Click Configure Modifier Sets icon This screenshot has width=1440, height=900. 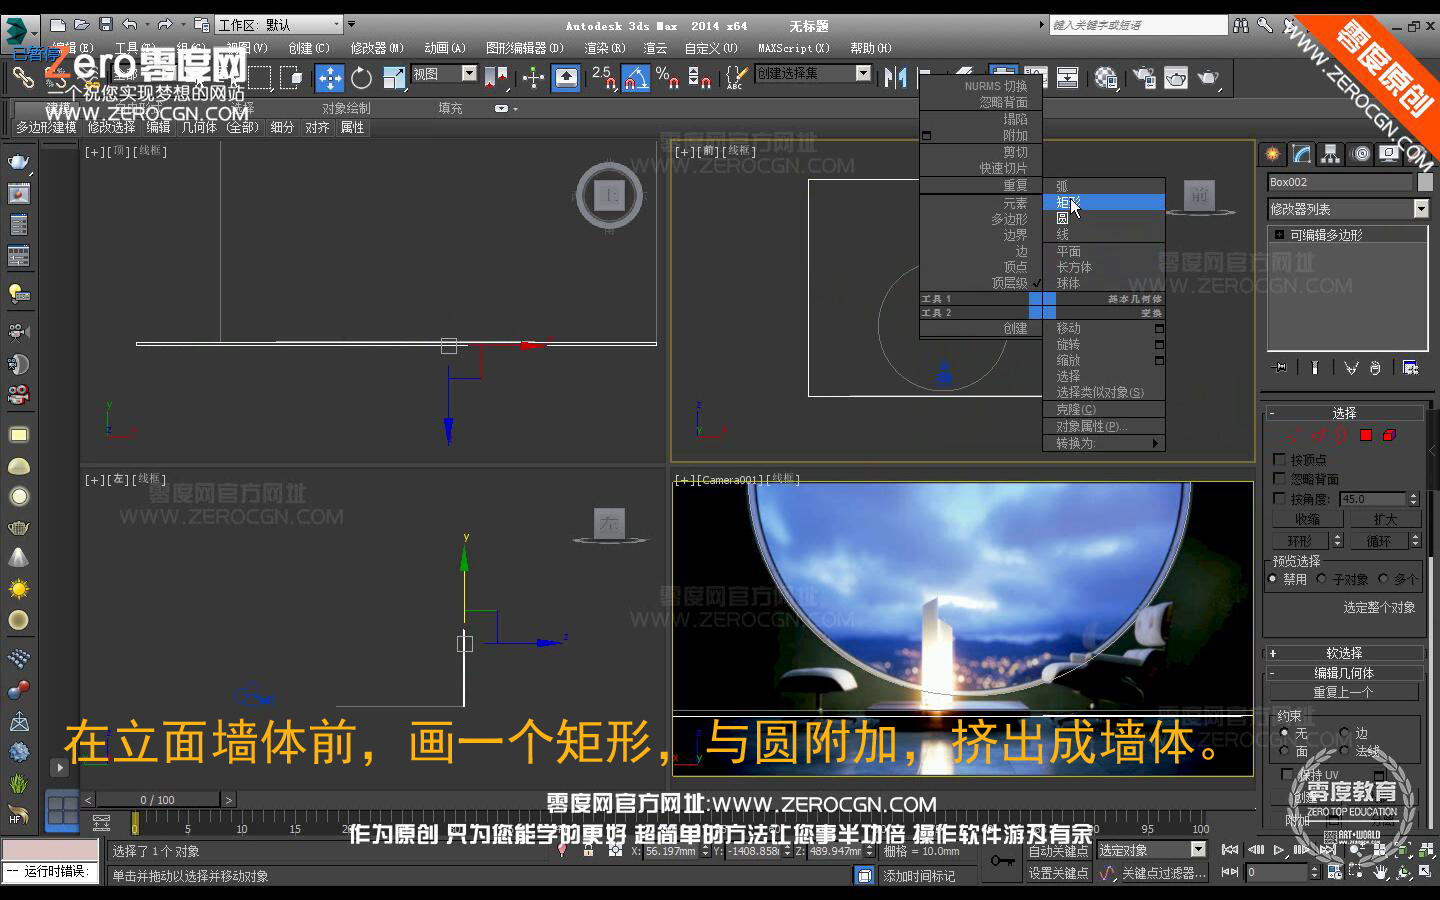click(x=1410, y=368)
